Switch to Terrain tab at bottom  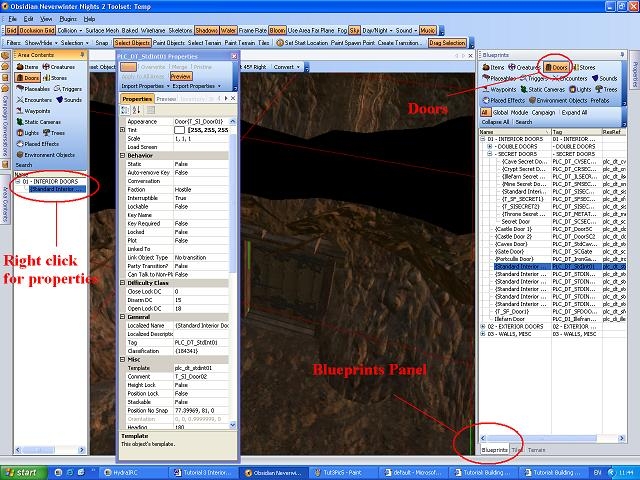tap(536, 449)
